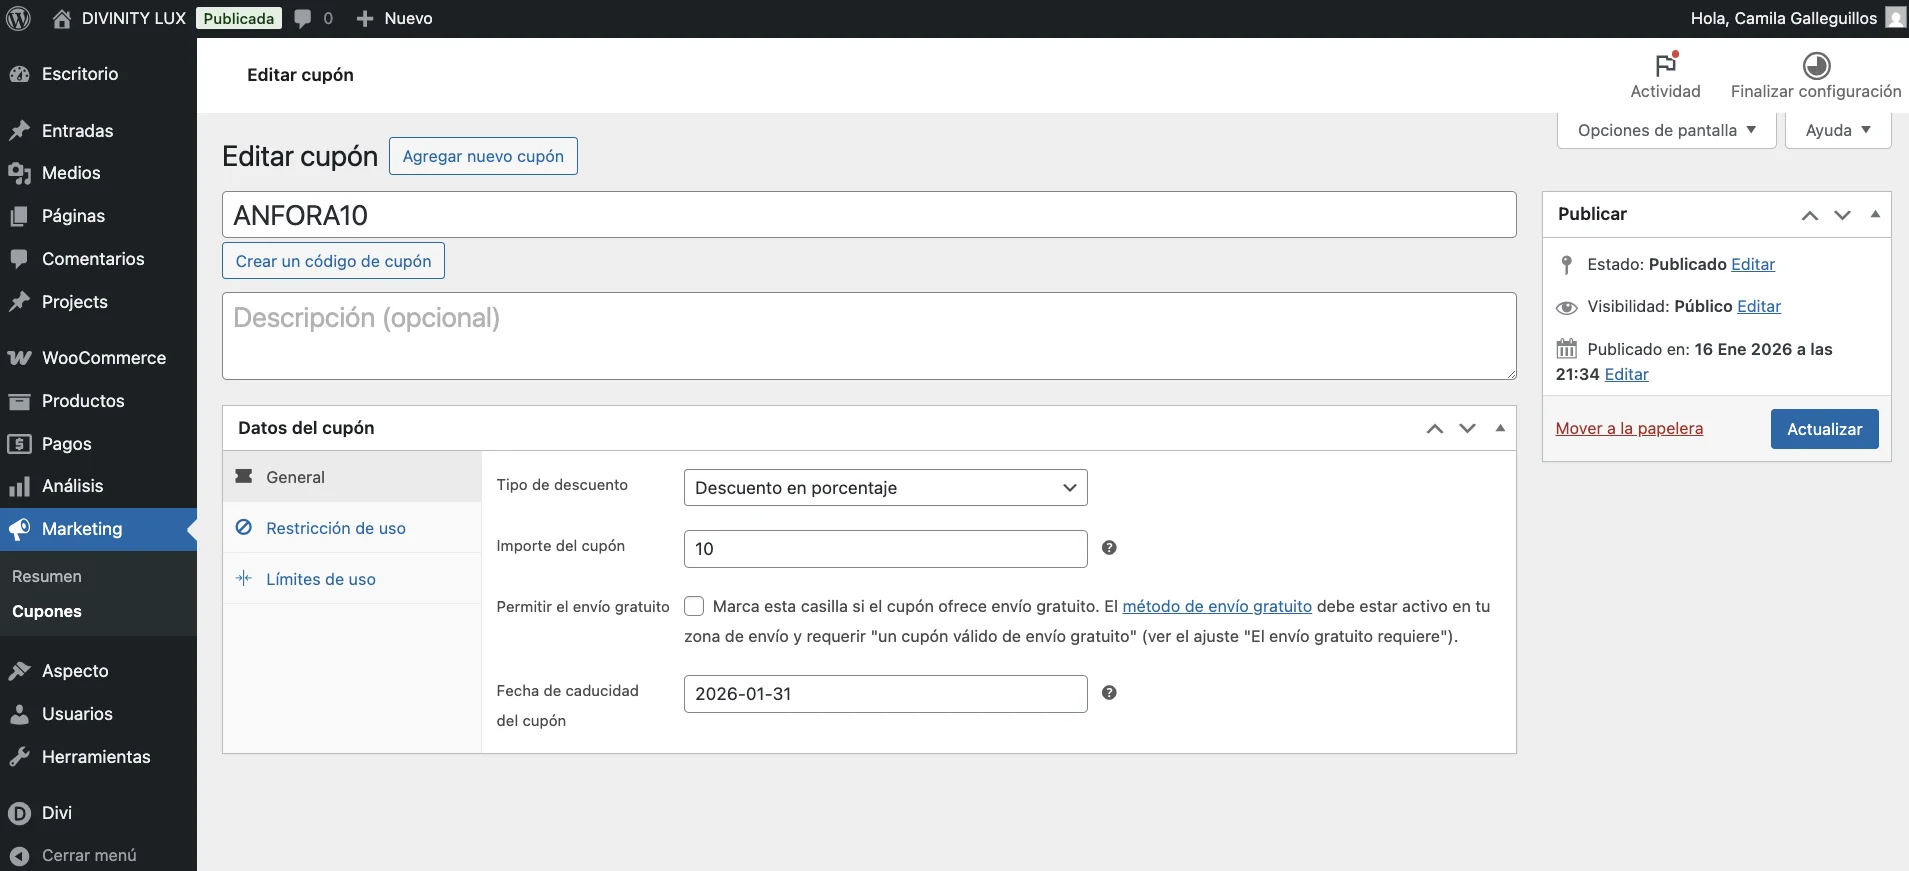Click the Actualizar button
The height and width of the screenshot is (871, 1909).
coord(1824,429)
